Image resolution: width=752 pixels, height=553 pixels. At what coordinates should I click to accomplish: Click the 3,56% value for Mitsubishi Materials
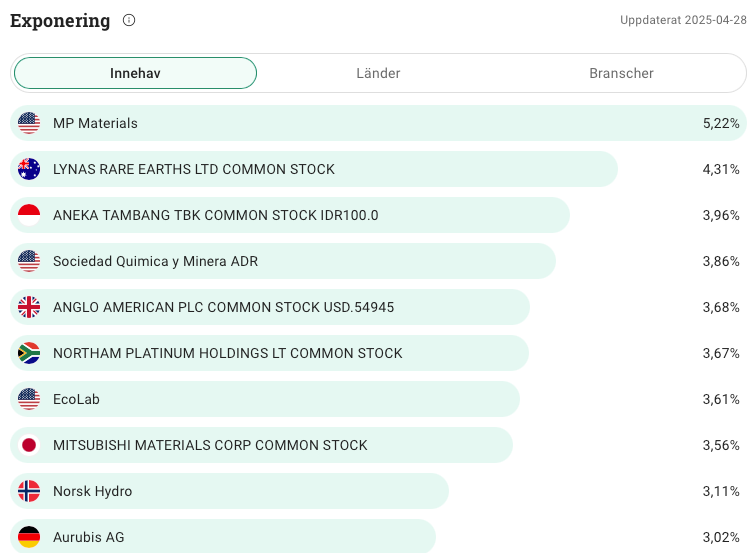[721, 446]
